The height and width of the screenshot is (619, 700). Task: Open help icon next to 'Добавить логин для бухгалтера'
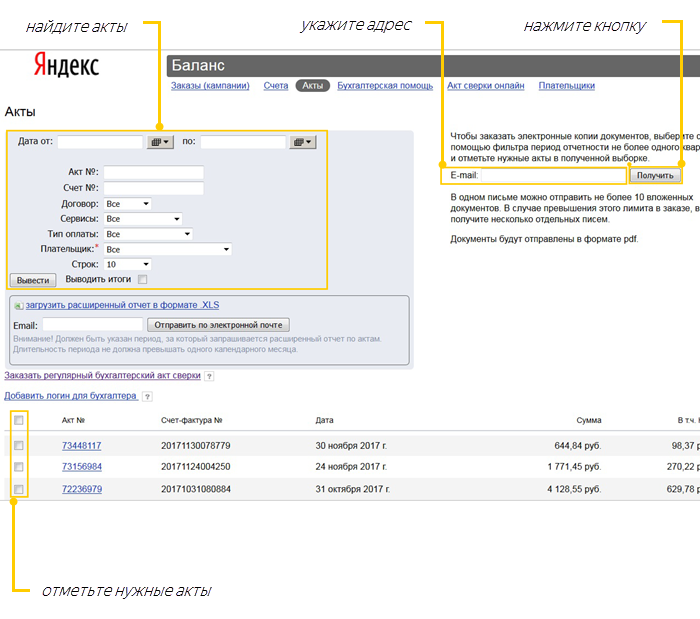[x=147, y=396]
